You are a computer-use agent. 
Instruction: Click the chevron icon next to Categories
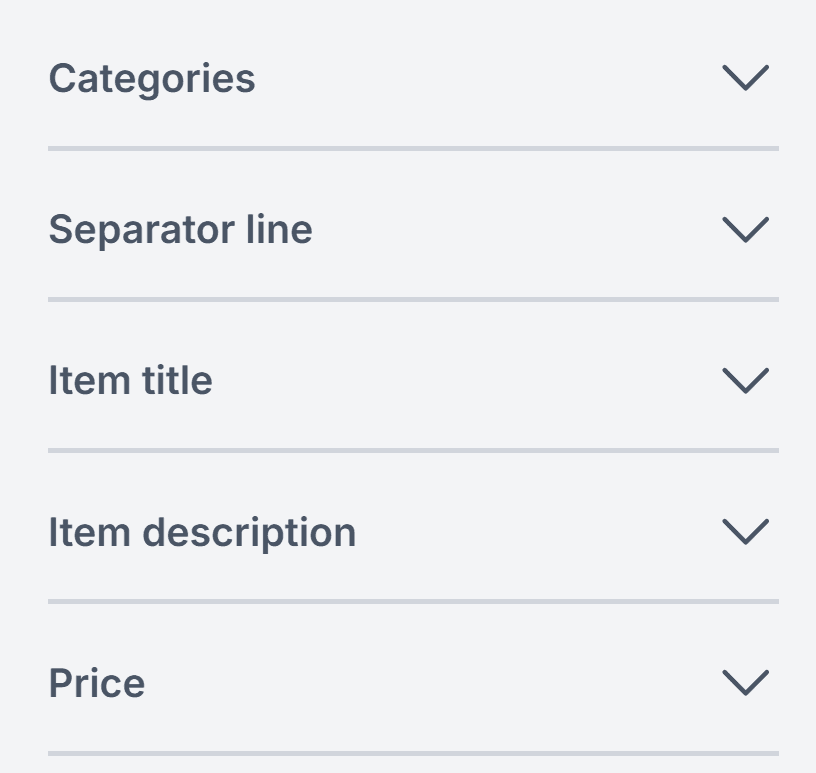(745, 78)
